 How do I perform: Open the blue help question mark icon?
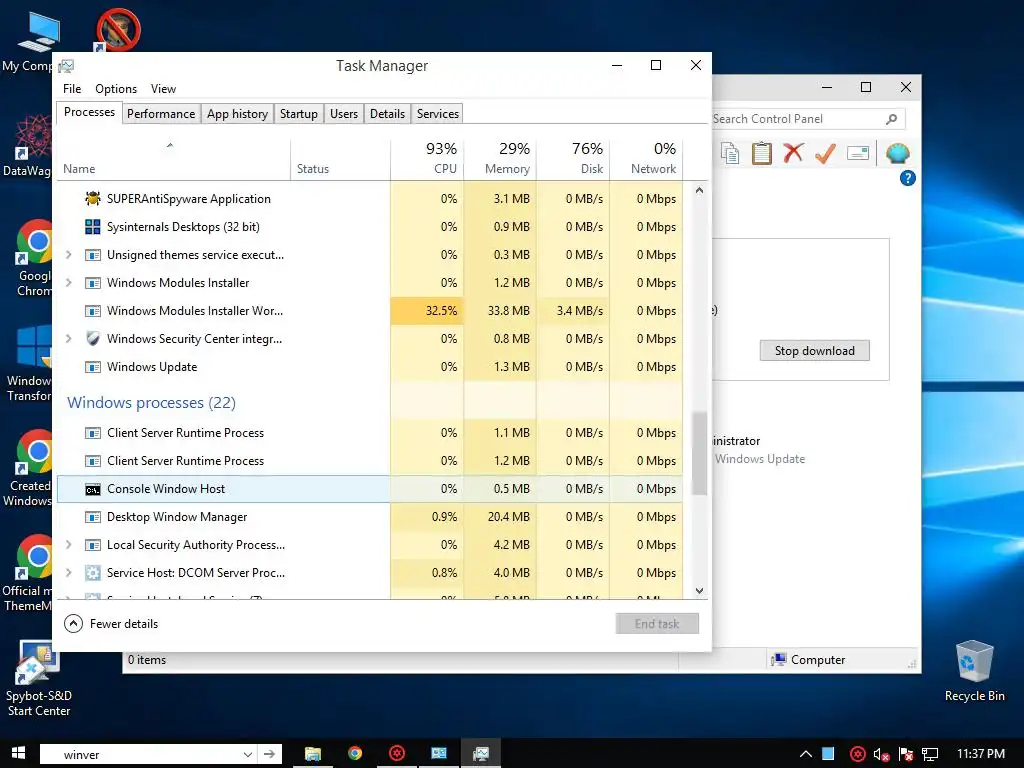pos(907,178)
